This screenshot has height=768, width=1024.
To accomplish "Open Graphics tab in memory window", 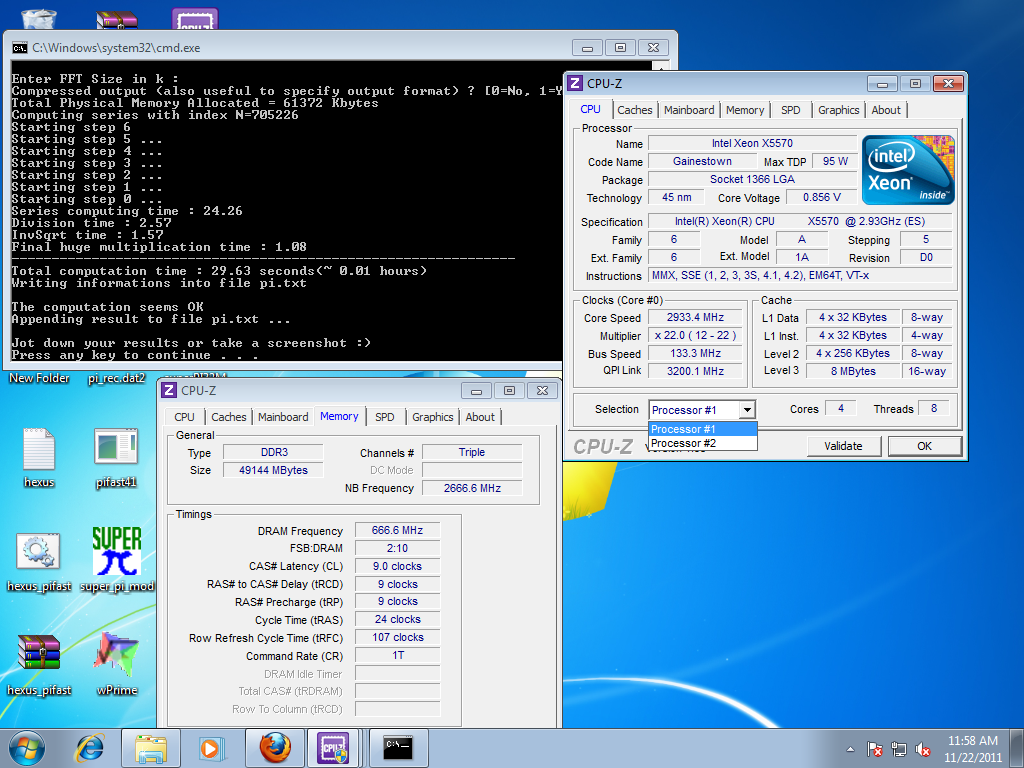I will [x=432, y=417].
